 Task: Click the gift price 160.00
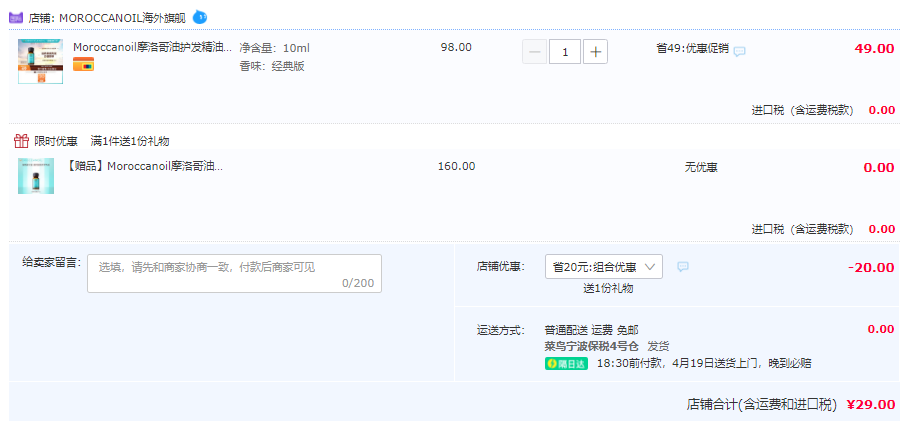coord(456,167)
